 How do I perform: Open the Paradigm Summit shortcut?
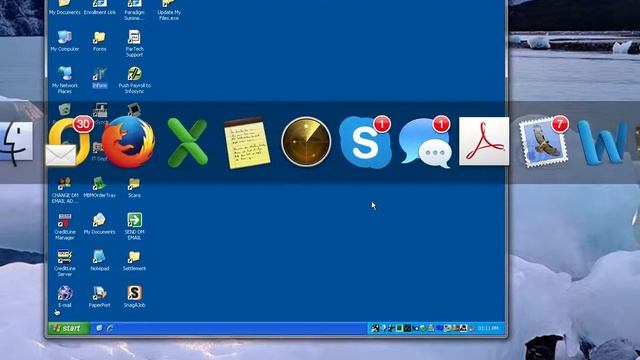click(x=134, y=10)
